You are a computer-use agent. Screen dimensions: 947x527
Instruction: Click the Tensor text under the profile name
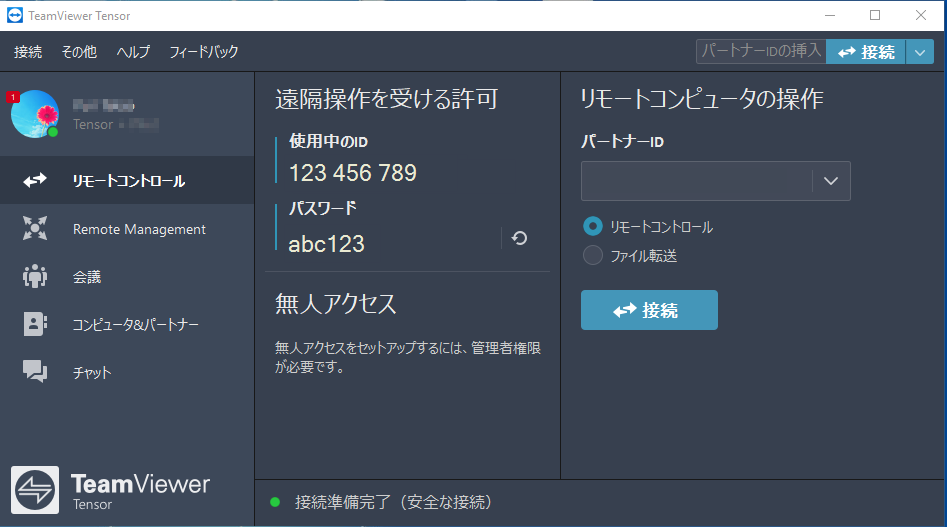point(93,124)
